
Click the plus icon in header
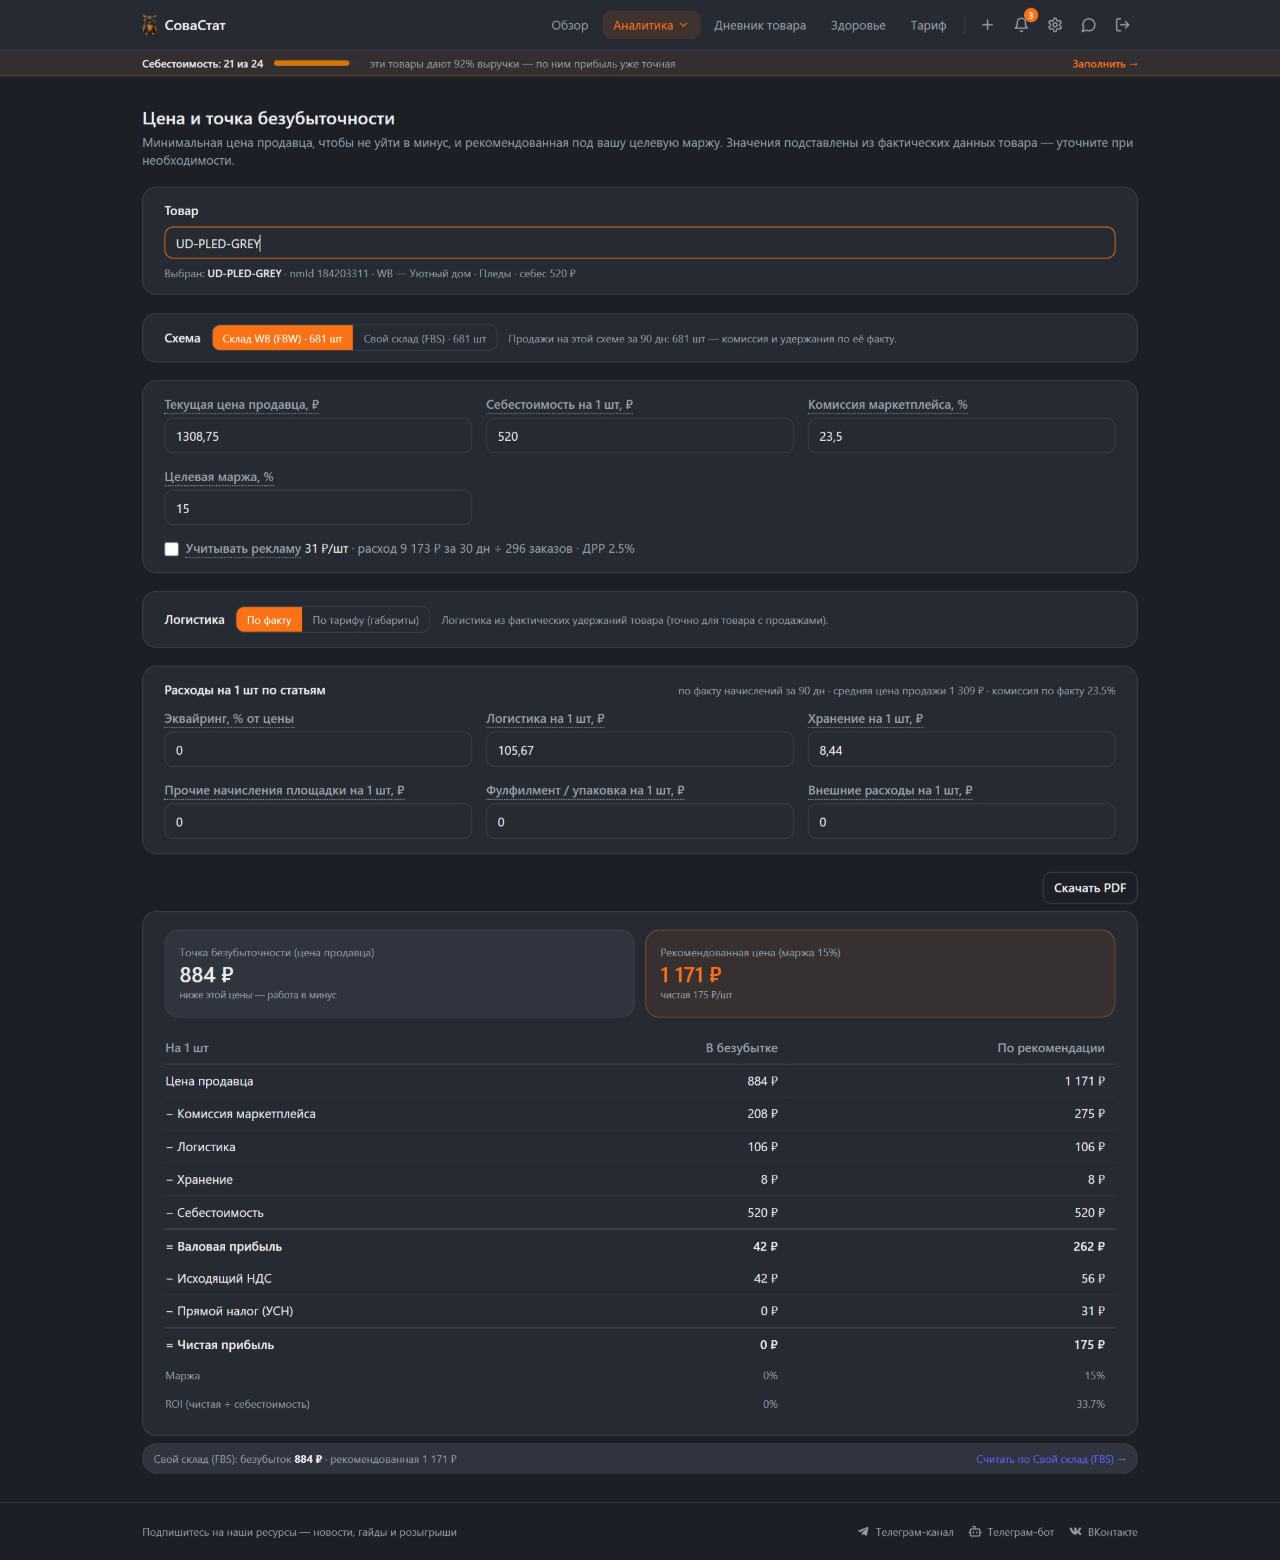(x=987, y=25)
